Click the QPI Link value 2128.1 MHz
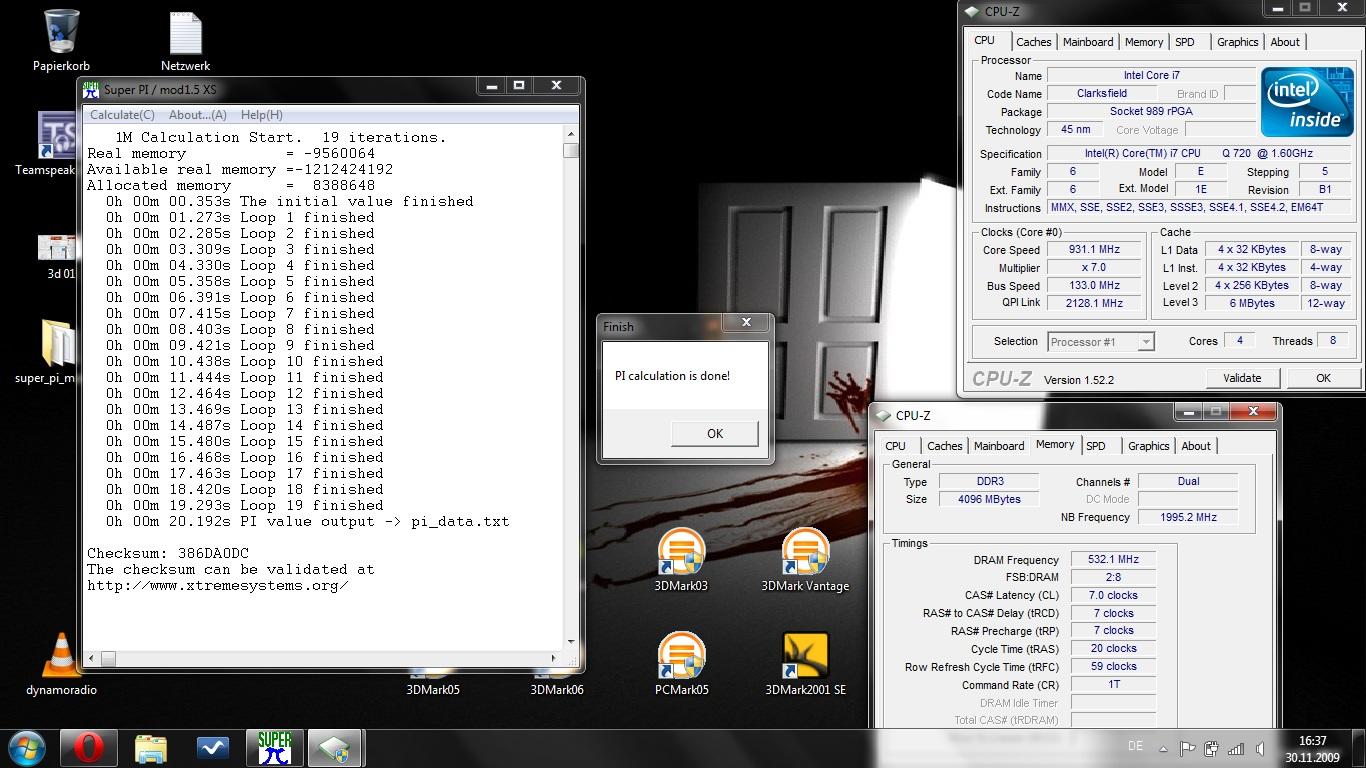1366x768 pixels. (x=1094, y=303)
